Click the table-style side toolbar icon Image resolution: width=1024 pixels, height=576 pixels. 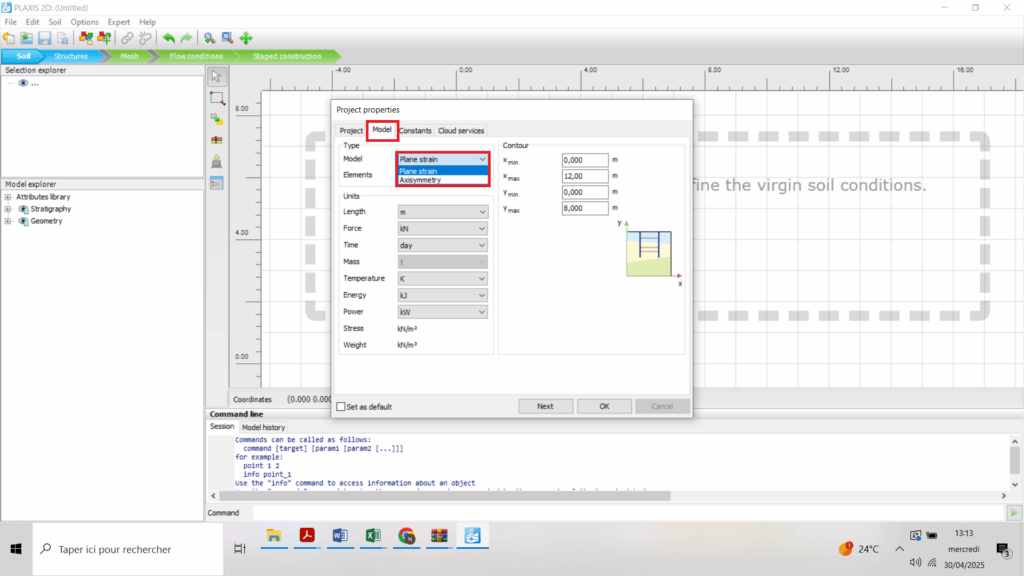click(217, 184)
